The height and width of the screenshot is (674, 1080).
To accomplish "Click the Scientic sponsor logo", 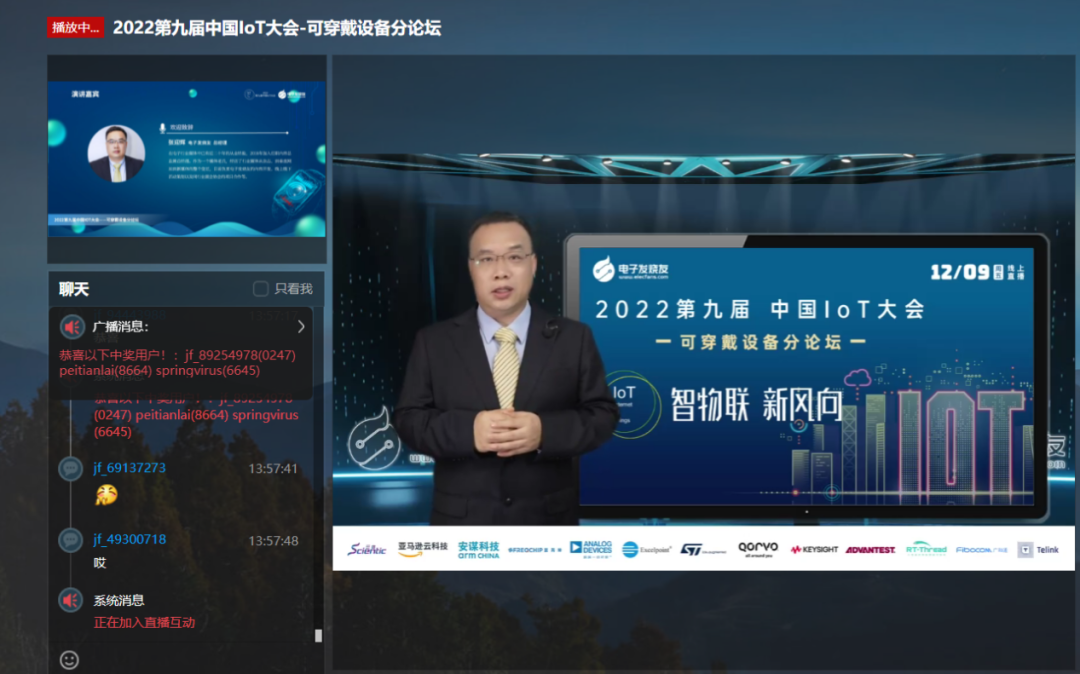I will point(366,549).
